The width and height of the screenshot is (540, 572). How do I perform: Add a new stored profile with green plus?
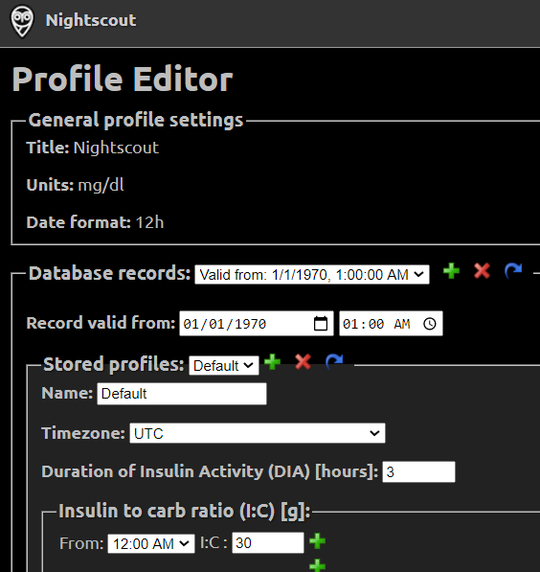[x=272, y=362]
